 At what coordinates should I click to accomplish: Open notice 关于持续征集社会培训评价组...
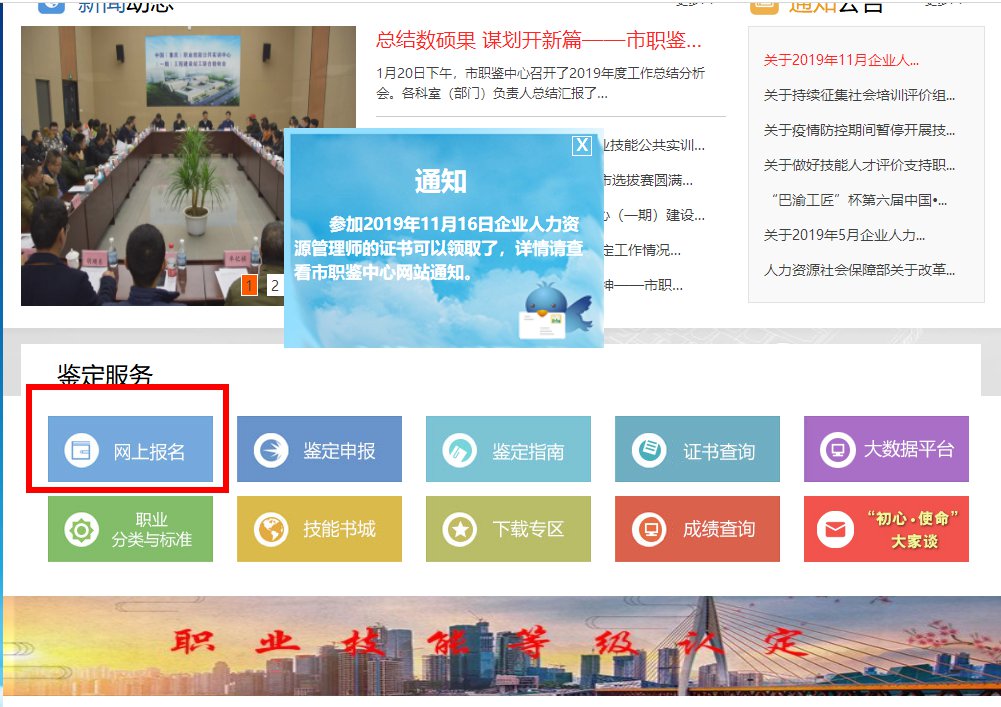click(859, 96)
